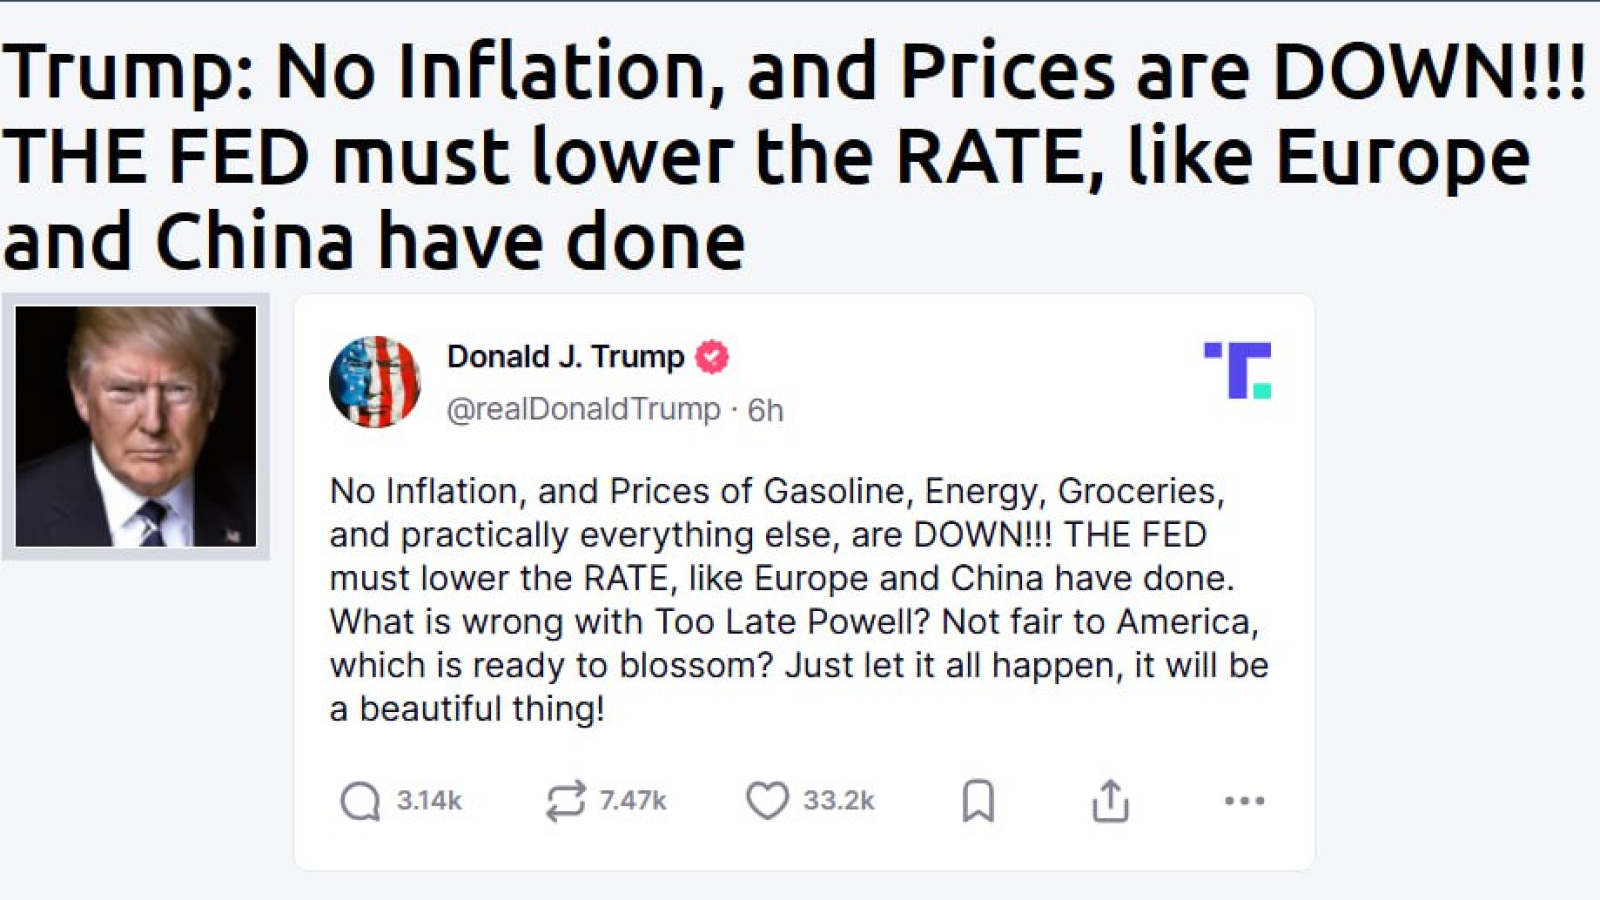Click the 7.47k reposts count
This screenshot has height=900, width=1600.
click(x=633, y=801)
